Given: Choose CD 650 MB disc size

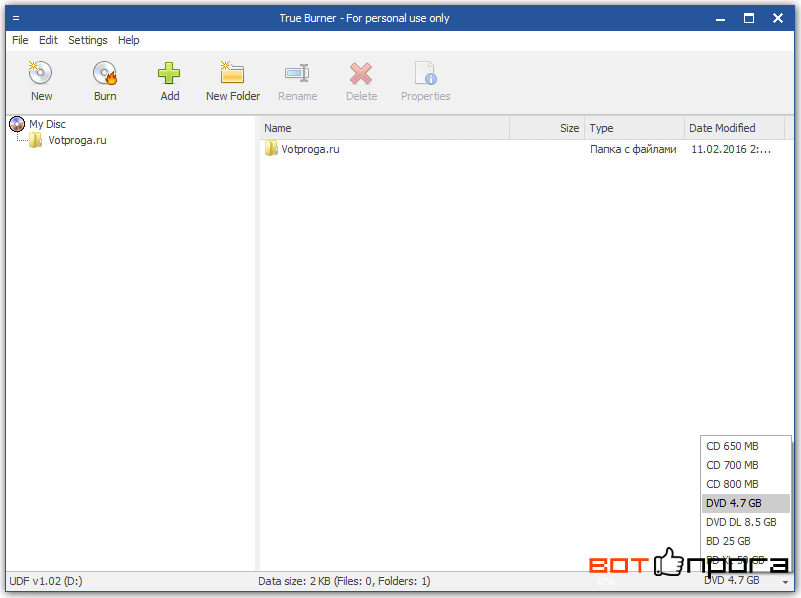Looking at the screenshot, I should pos(746,446).
